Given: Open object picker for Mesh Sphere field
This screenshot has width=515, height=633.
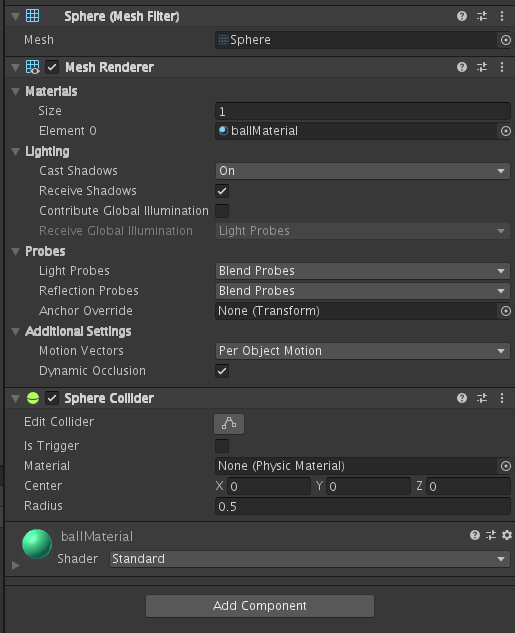Looking at the screenshot, I should (505, 40).
